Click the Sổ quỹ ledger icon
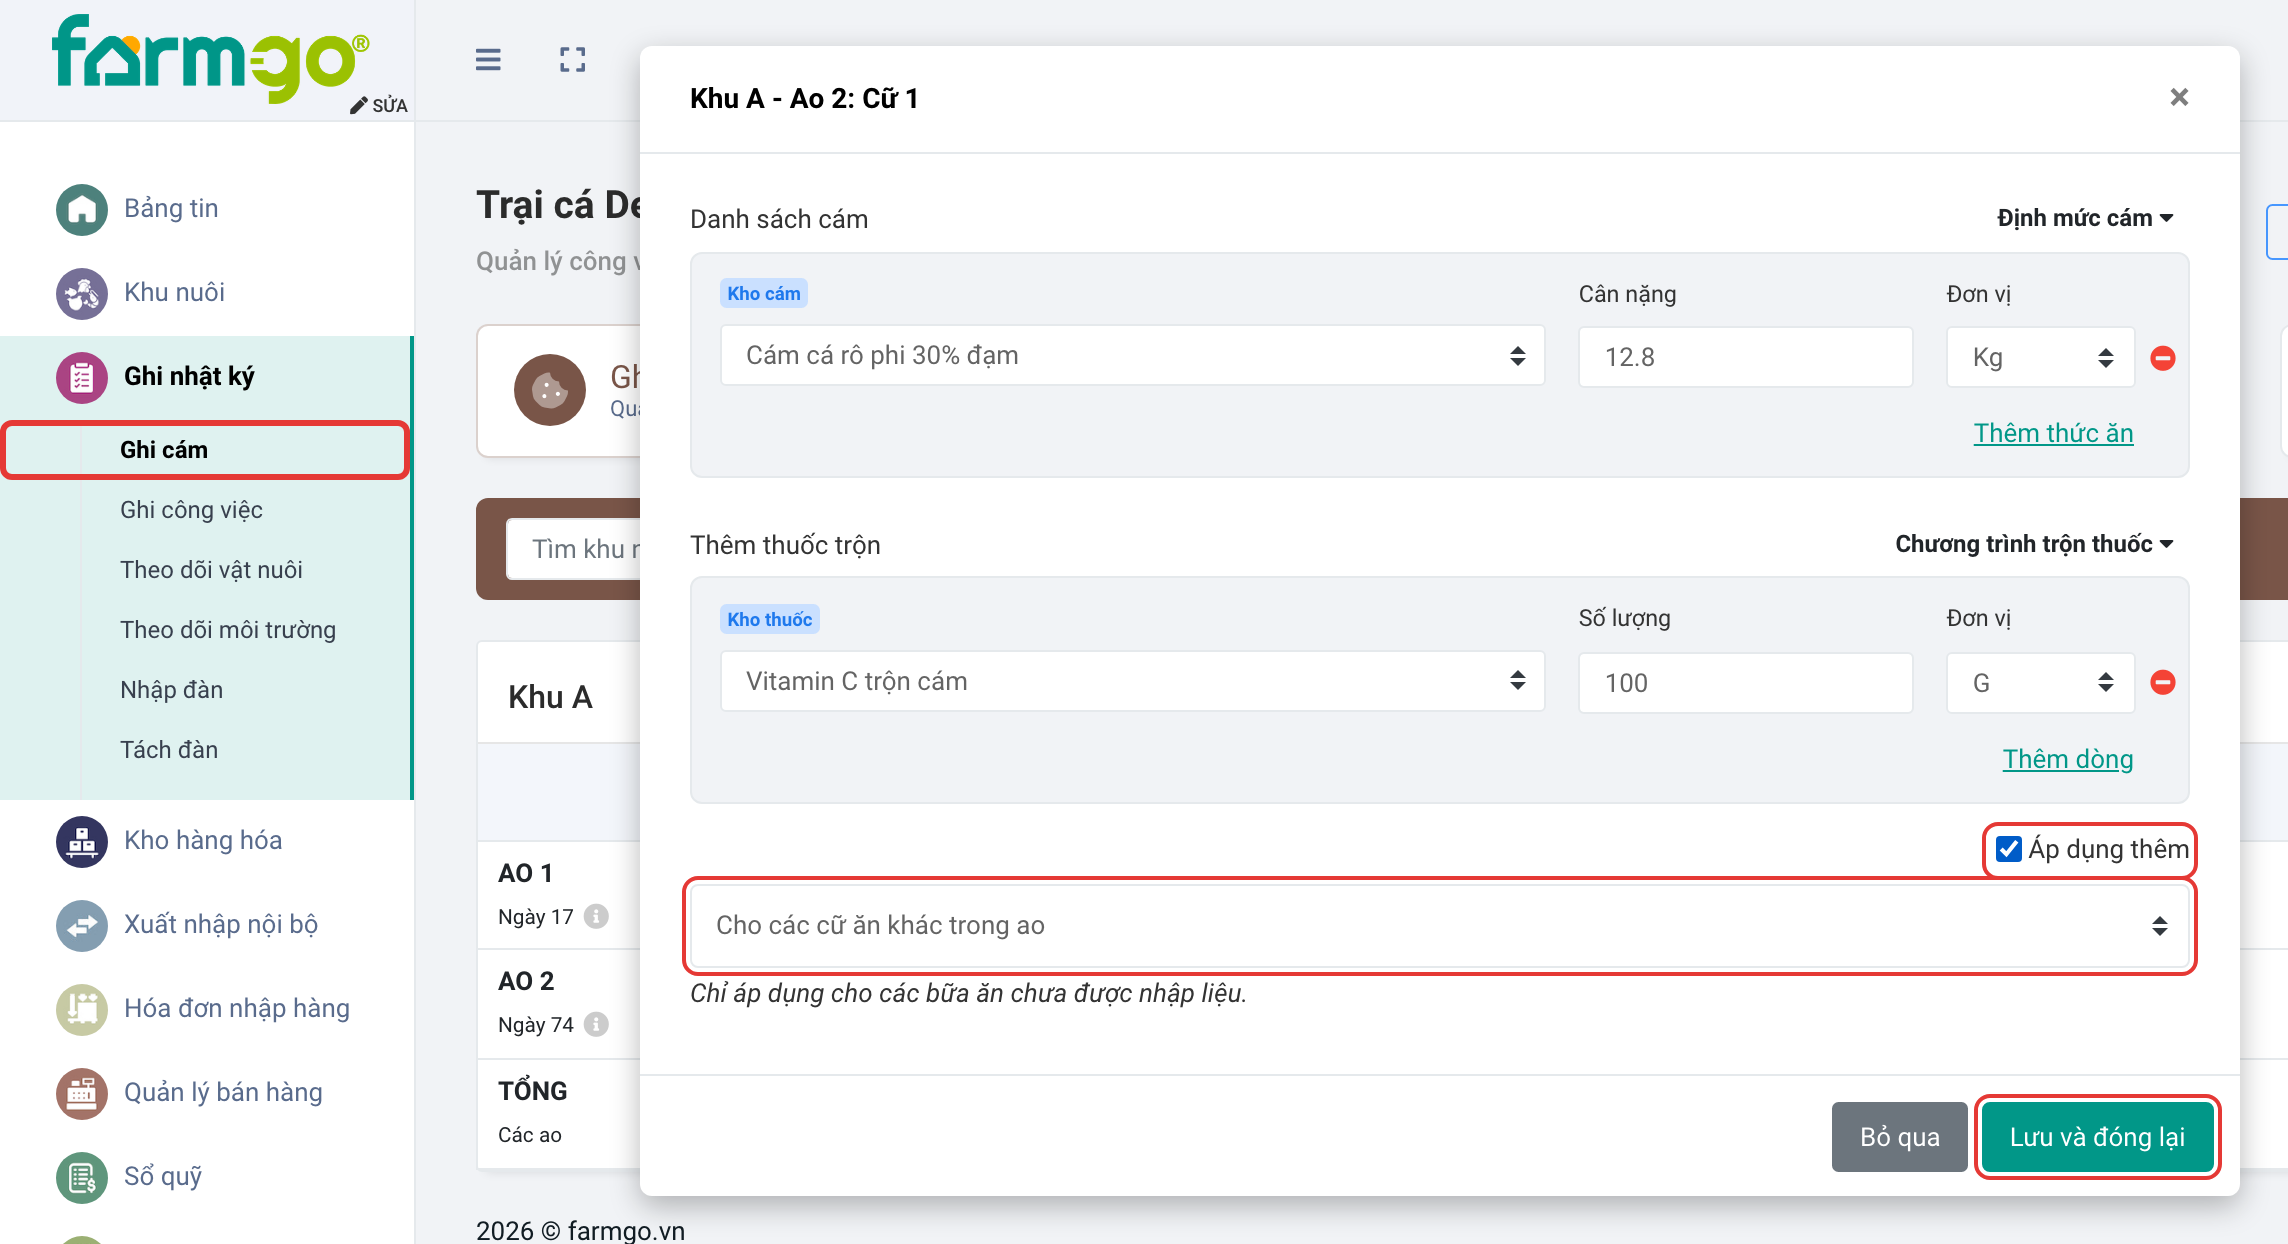Image resolution: width=2288 pixels, height=1244 pixels. [x=82, y=1177]
